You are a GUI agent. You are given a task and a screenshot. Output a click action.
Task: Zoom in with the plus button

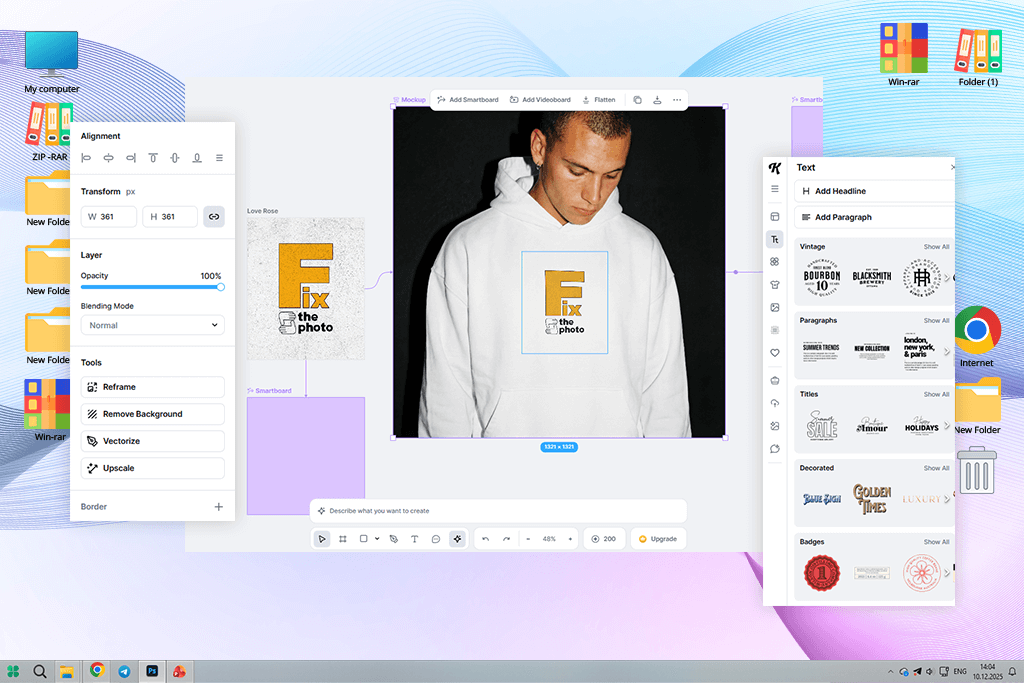[570, 539]
